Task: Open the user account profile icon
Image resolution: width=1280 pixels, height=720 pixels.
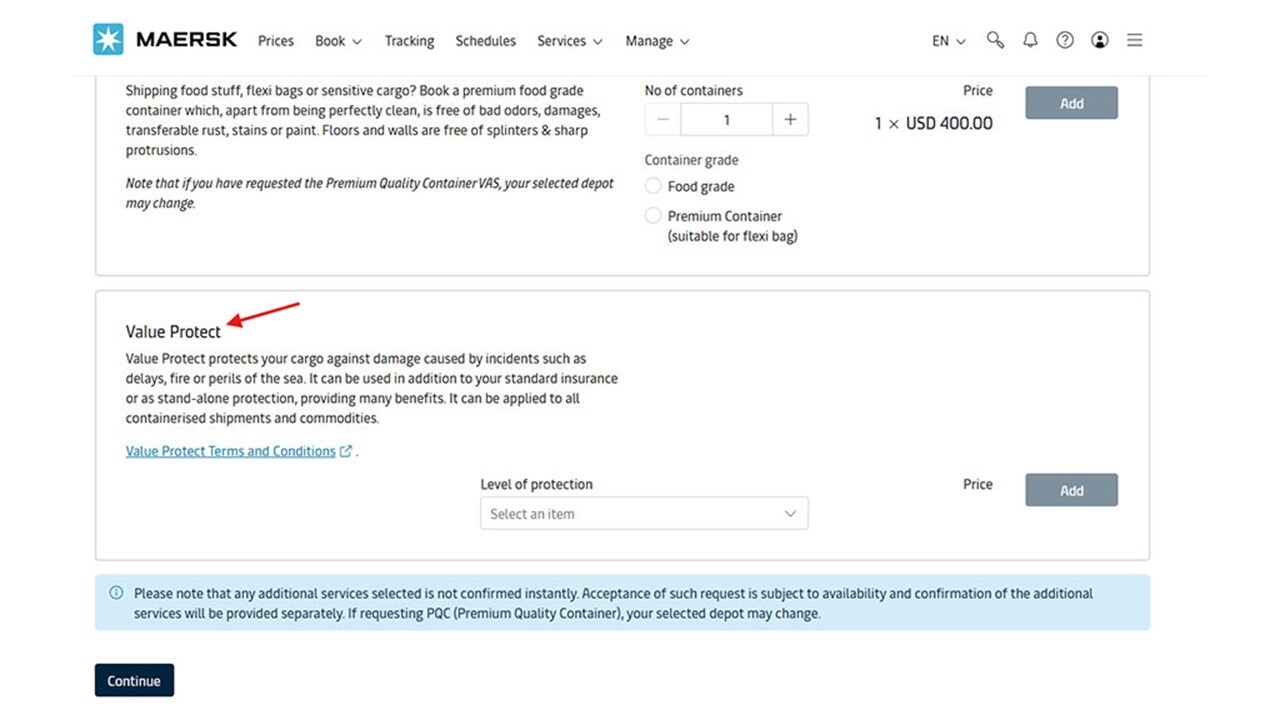Action: point(1100,40)
